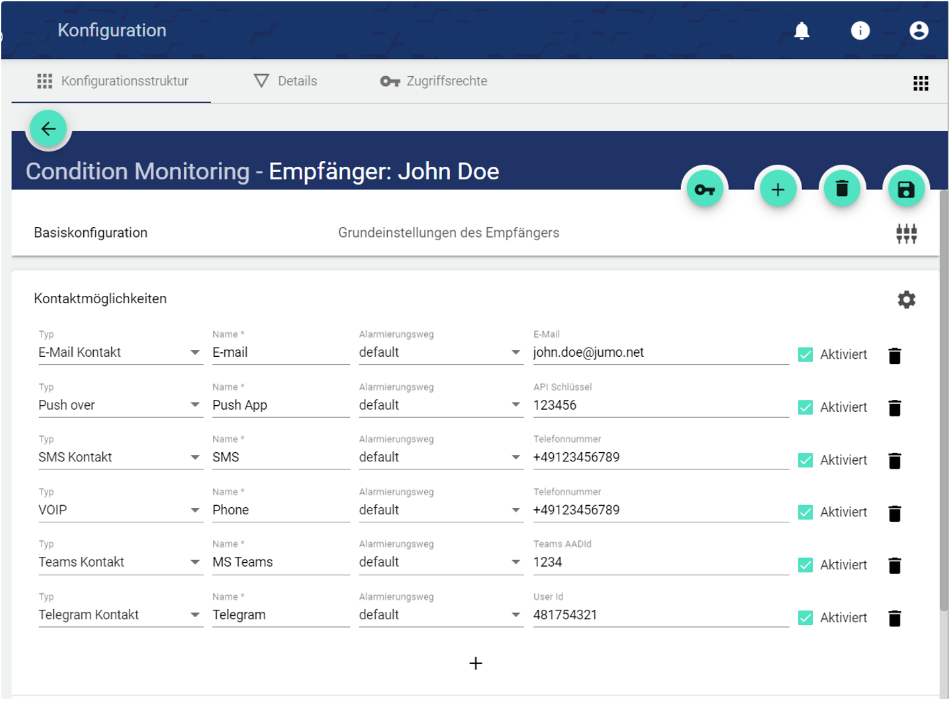Open the Kontaktmöglichkeiten settings gear
Viewport: 951px width, 701px height.
tap(906, 299)
